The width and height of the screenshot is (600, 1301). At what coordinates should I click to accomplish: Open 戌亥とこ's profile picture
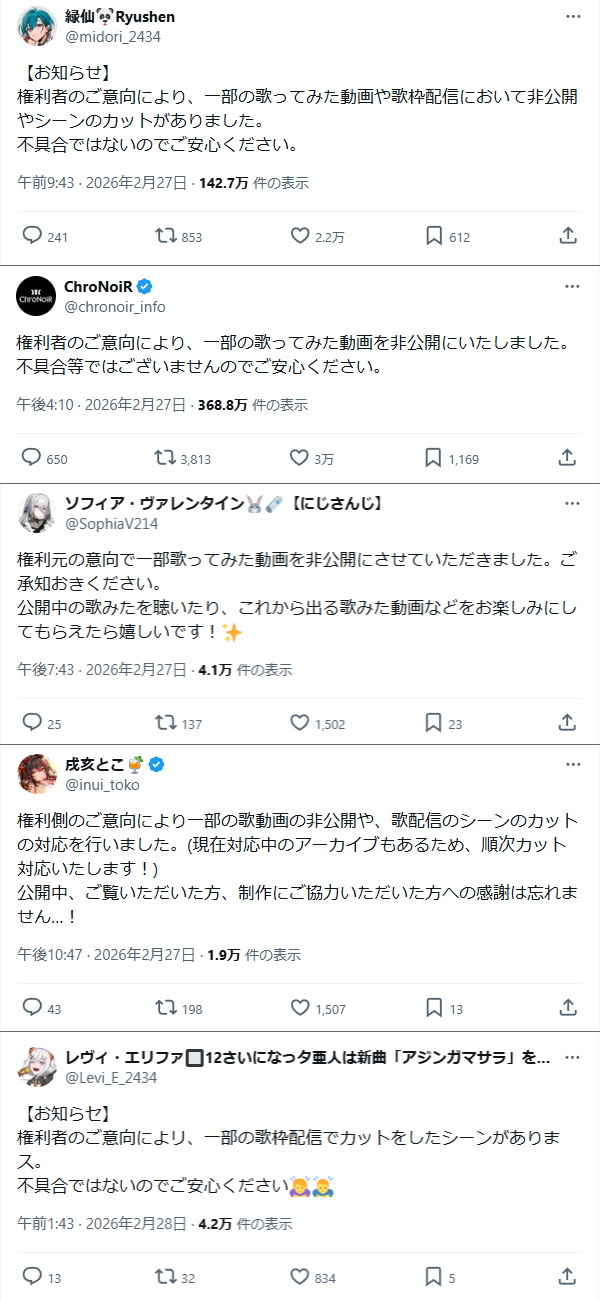coord(37,774)
